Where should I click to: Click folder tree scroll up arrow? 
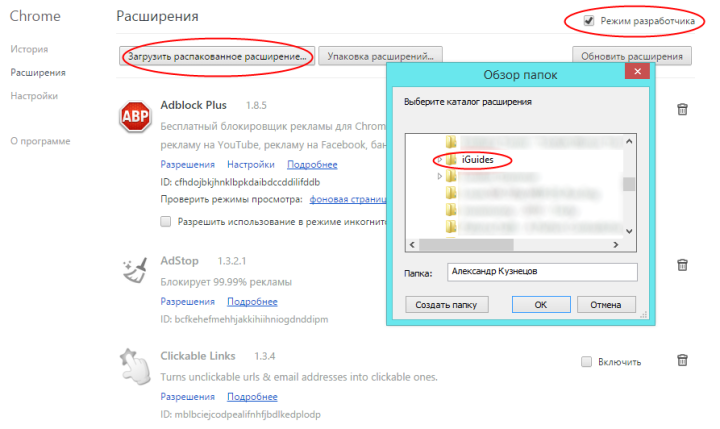point(629,141)
